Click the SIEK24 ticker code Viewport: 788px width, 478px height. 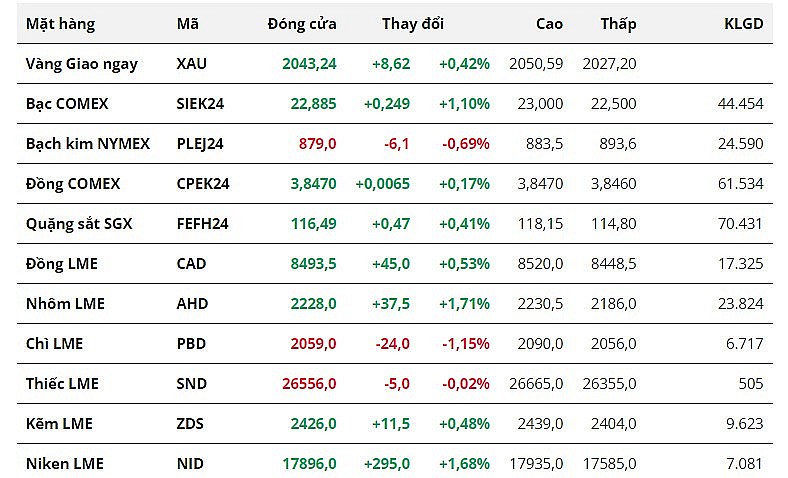(x=200, y=103)
